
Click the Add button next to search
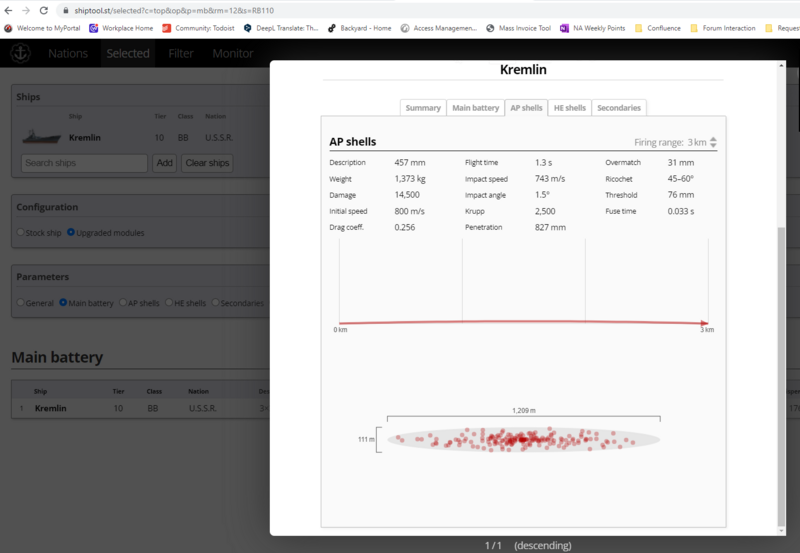tap(164, 163)
